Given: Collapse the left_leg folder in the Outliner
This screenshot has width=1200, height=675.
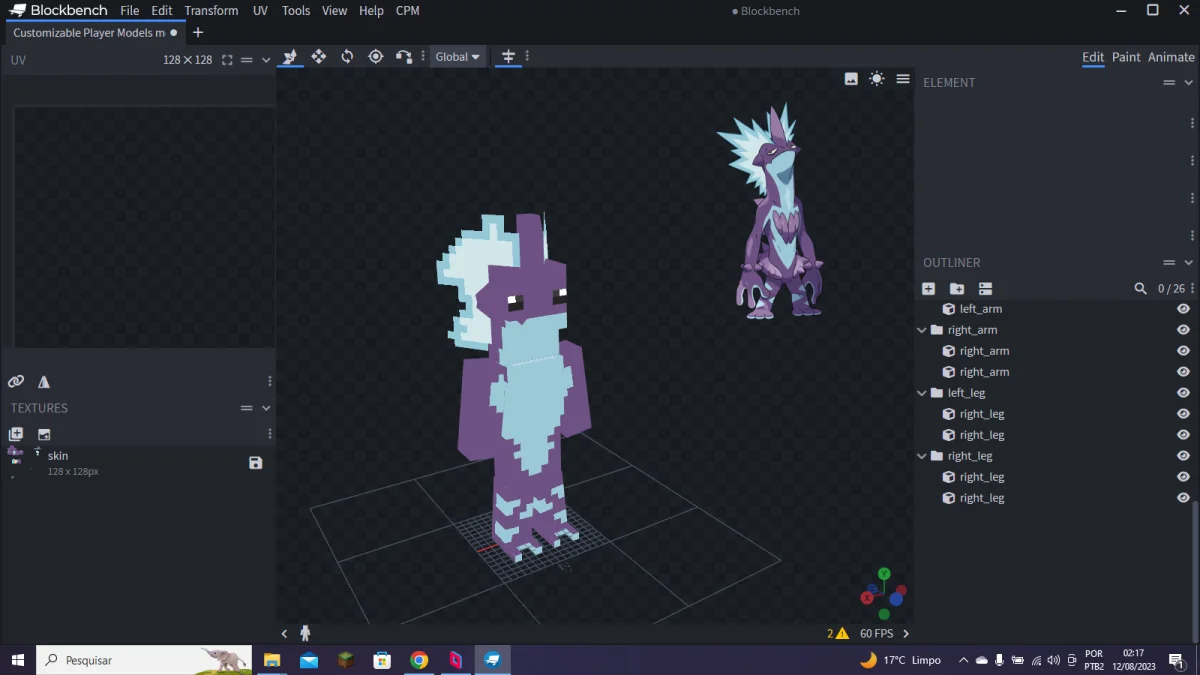Looking at the screenshot, I should (922, 393).
